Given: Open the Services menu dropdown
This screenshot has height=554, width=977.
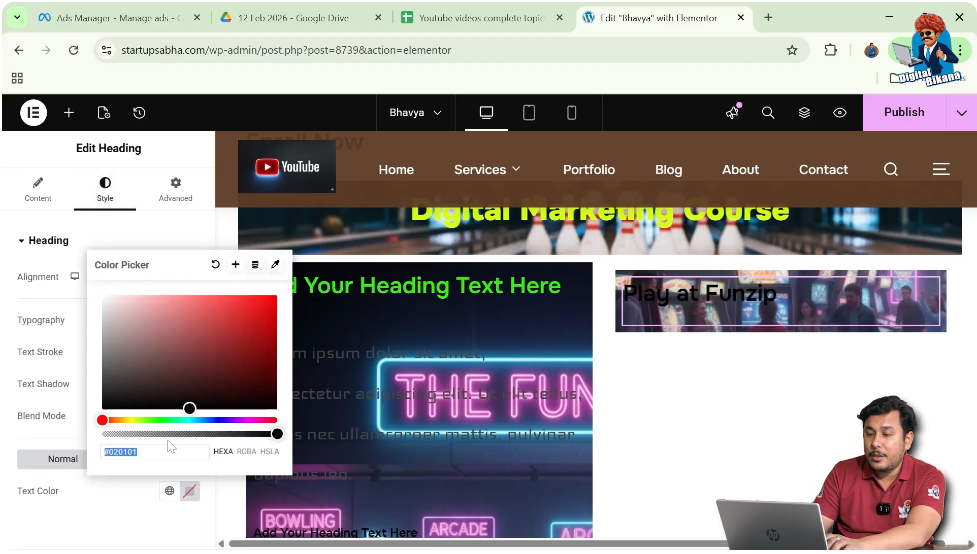Looking at the screenshot, I should 487,170.
